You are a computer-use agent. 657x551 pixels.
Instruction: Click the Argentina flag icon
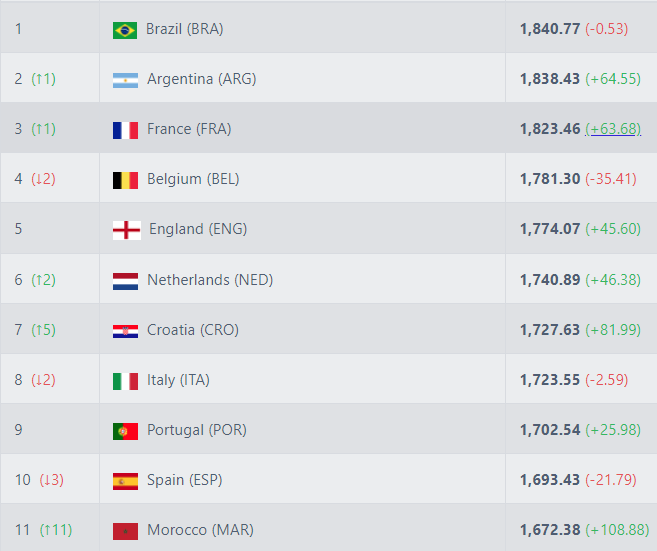click(x=125, y=79)
